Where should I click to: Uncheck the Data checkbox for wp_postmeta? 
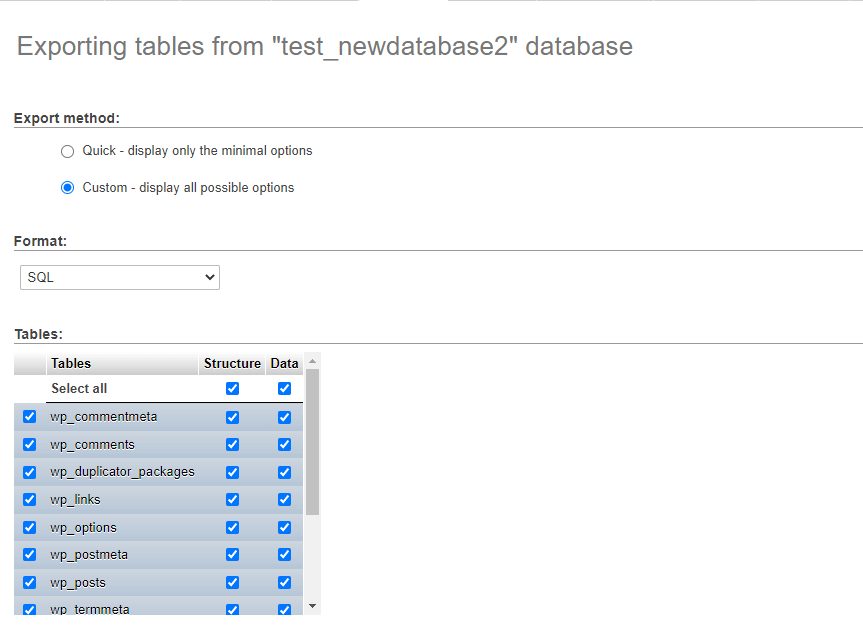[x=284, y=554]
